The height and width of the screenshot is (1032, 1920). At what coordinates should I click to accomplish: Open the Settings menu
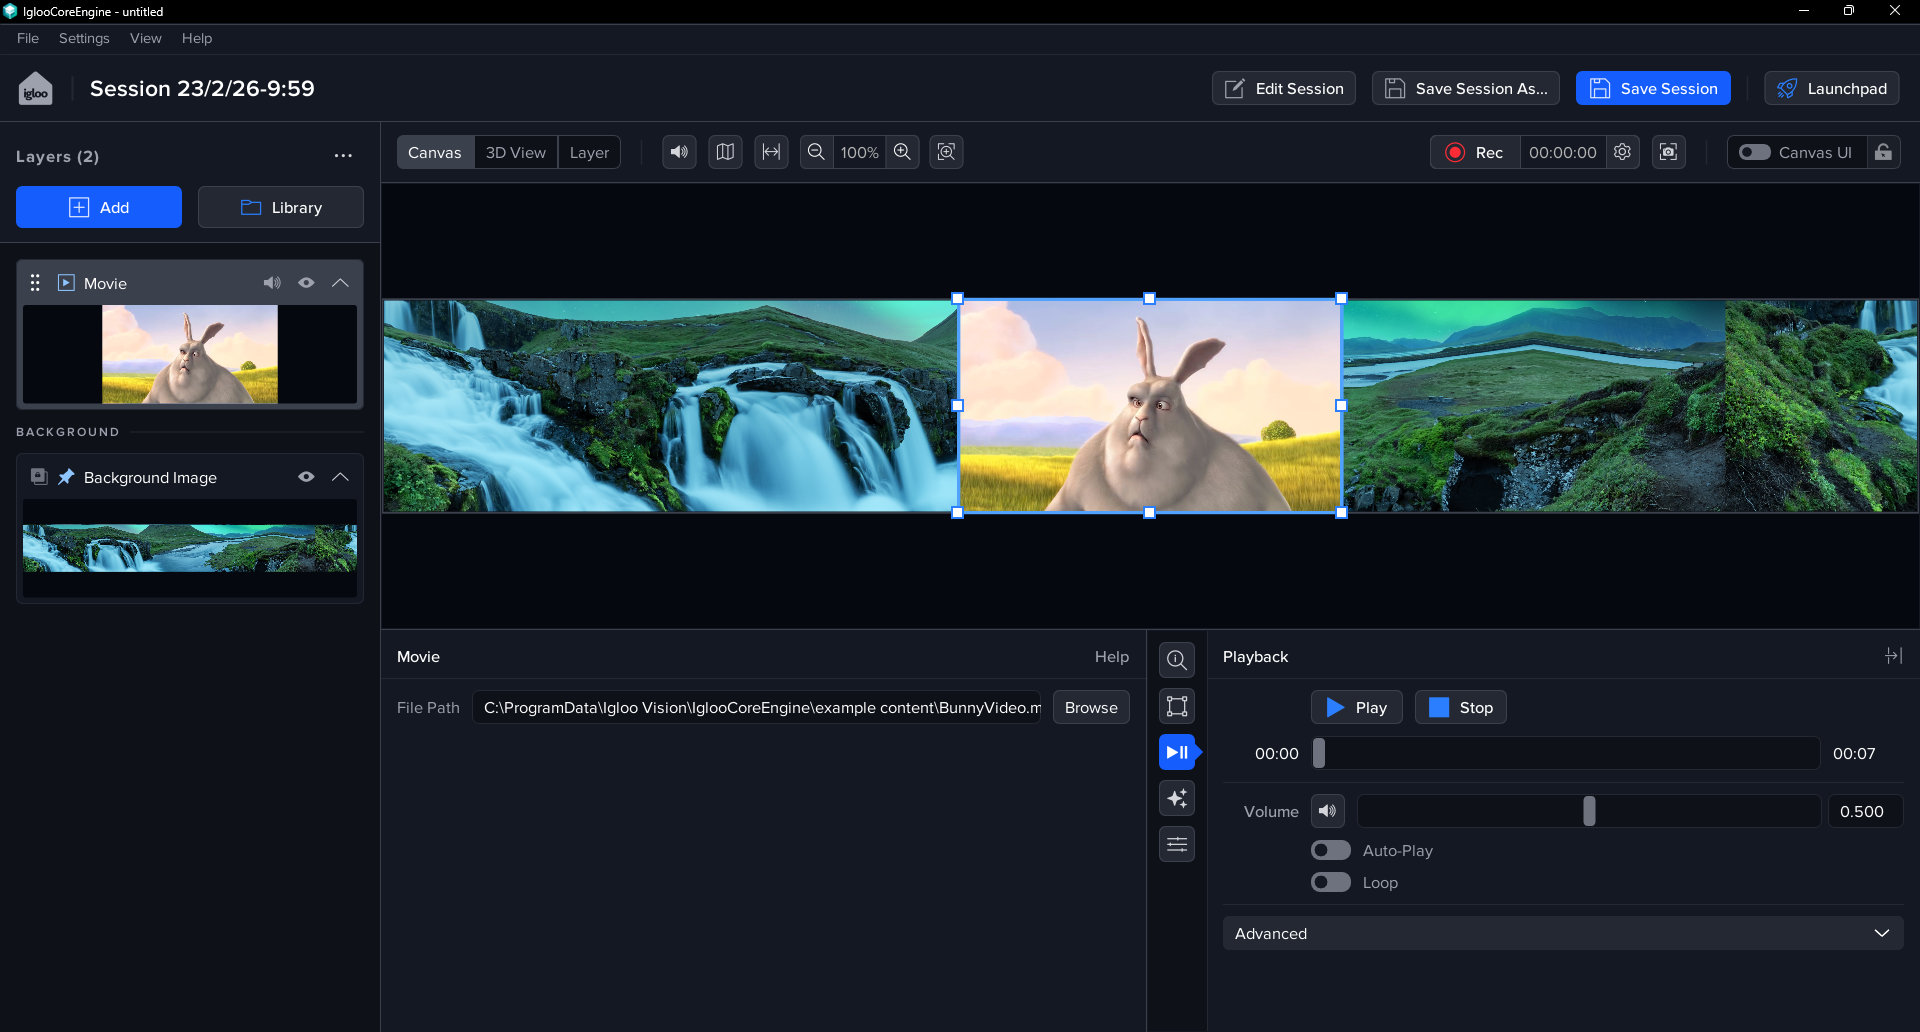(84, 38)
